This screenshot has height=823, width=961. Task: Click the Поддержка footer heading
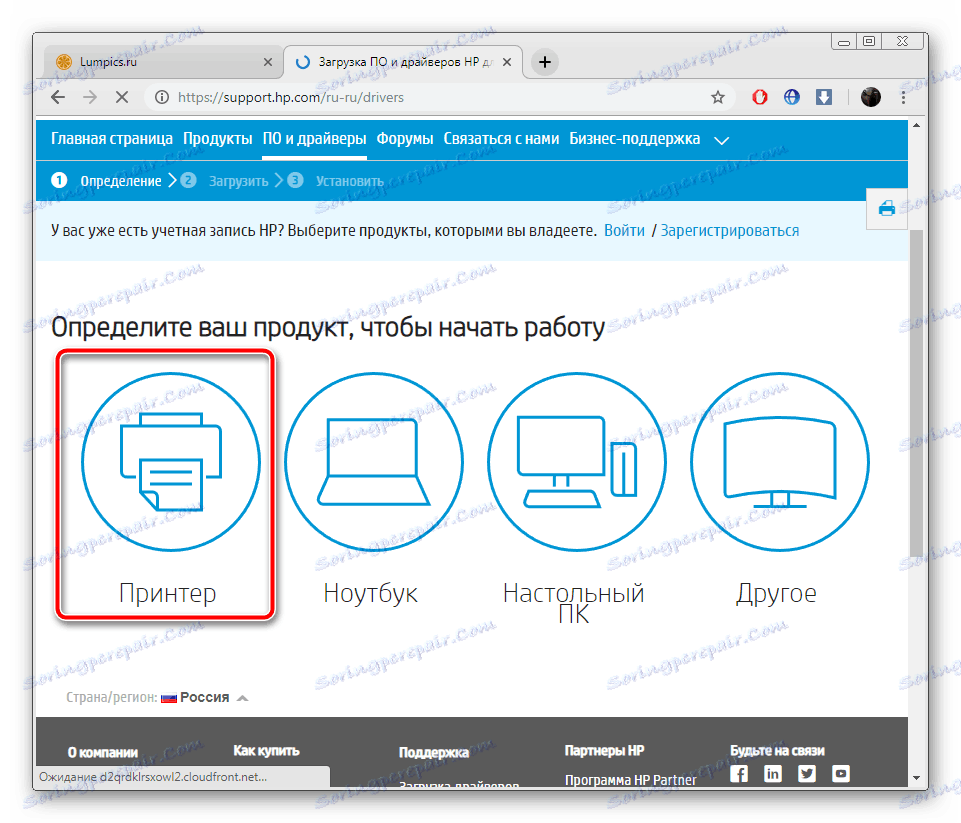click(433, 752)
